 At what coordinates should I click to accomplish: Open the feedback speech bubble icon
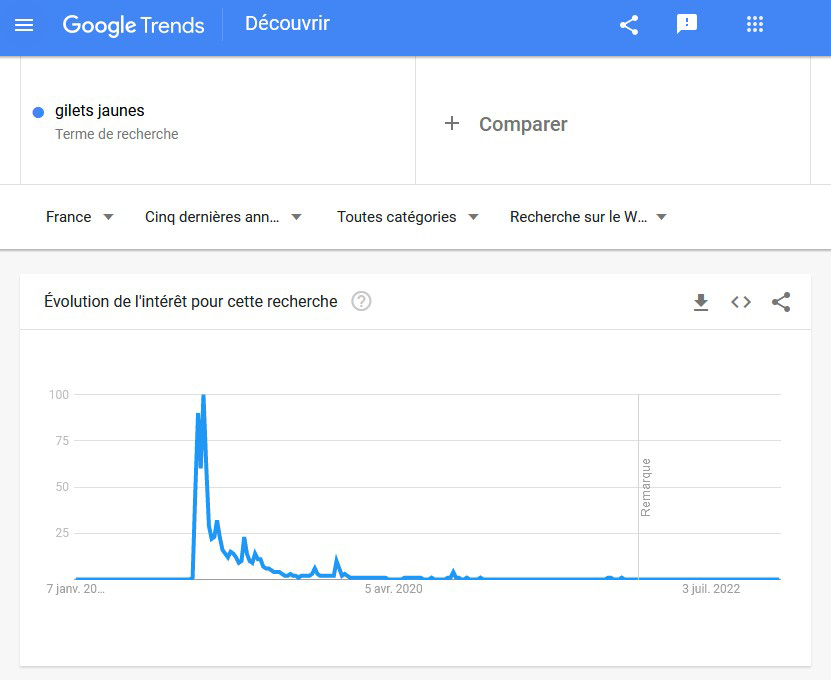(687, 24)
